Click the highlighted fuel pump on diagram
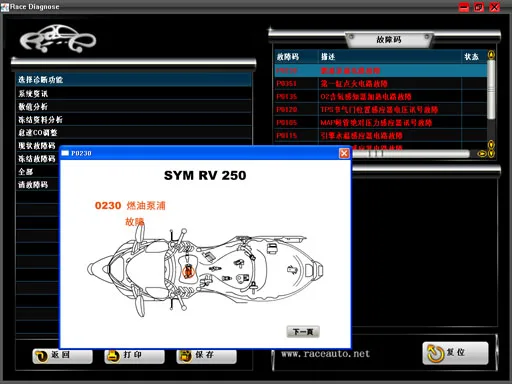The width and height of the screenshot is (512, 384). [x=188, y=271]
